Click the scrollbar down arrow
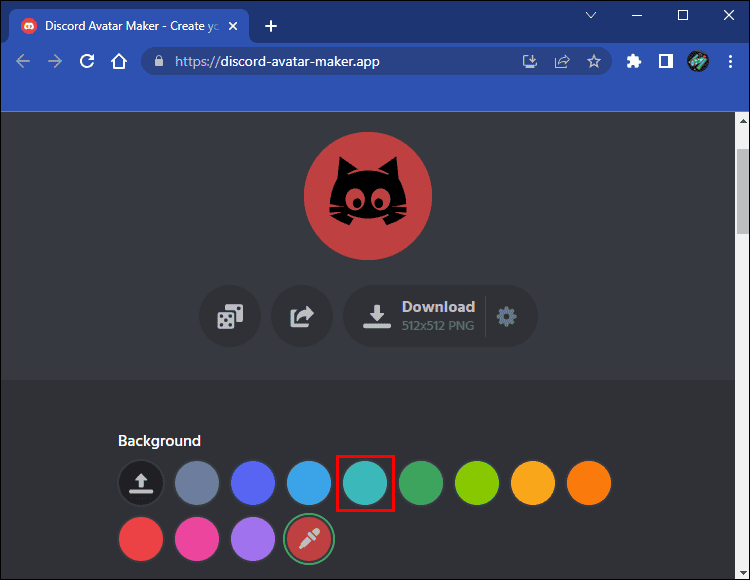 click(x=742, y=572)
